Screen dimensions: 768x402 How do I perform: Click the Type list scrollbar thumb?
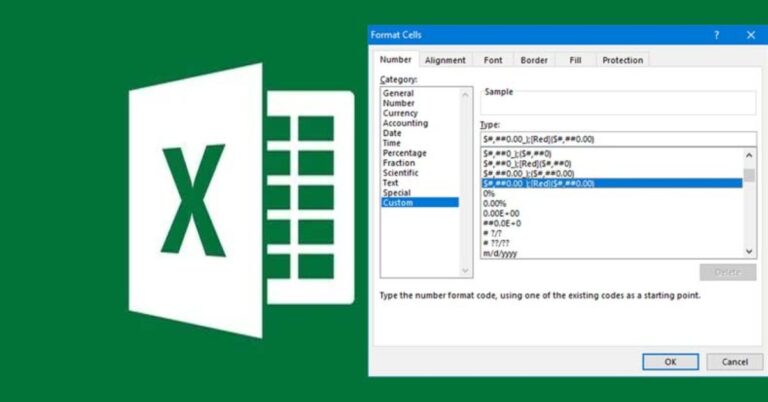(749, 175)
